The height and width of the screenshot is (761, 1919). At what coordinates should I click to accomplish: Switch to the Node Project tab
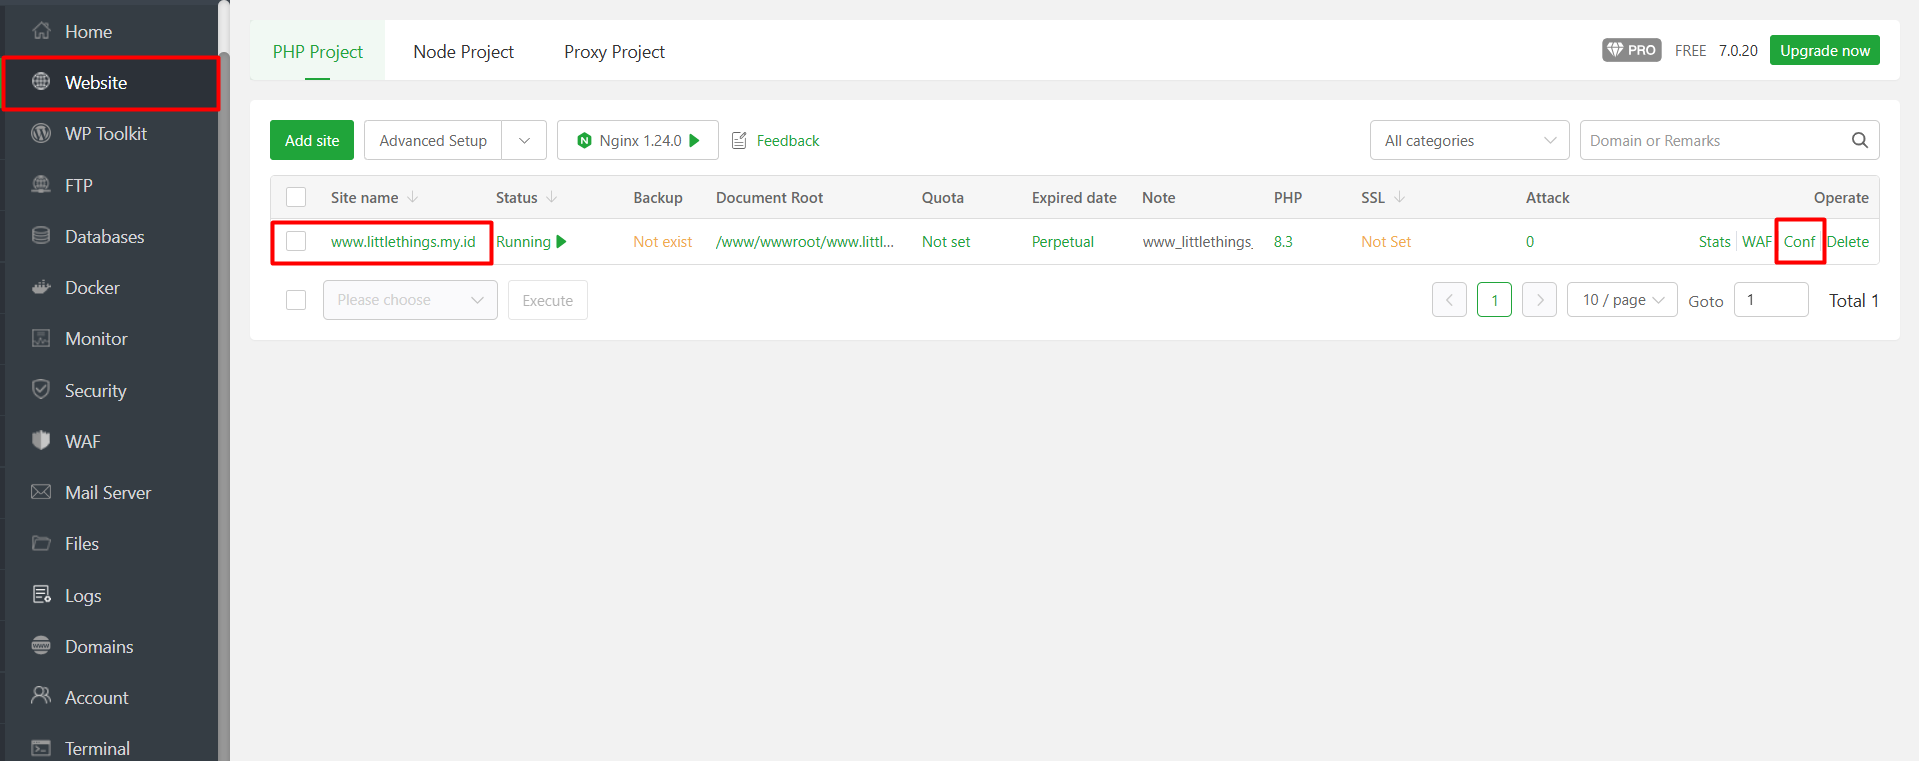pyautogui.click(x=463, y=52)
